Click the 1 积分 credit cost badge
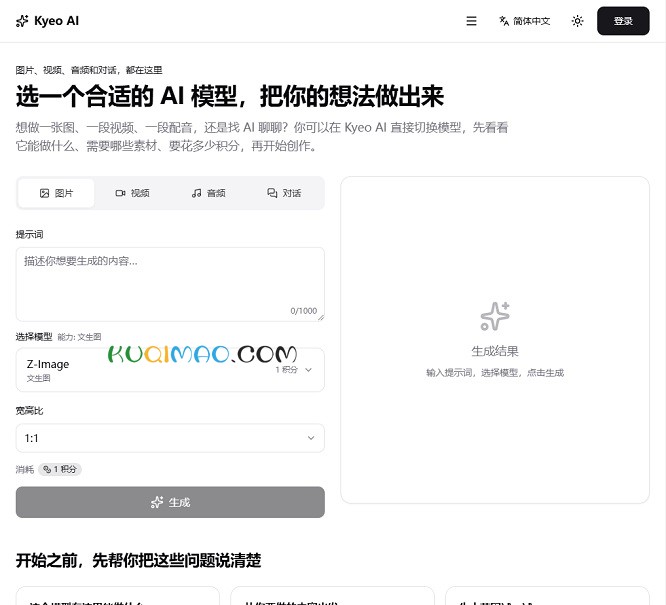666x605 pixels. pyautogui.click(x=60, y=469)
